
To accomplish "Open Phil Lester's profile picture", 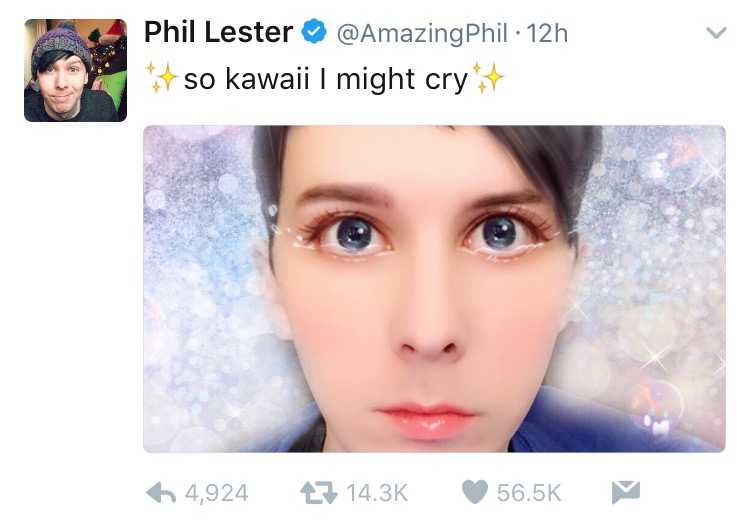I will [75, 71].
